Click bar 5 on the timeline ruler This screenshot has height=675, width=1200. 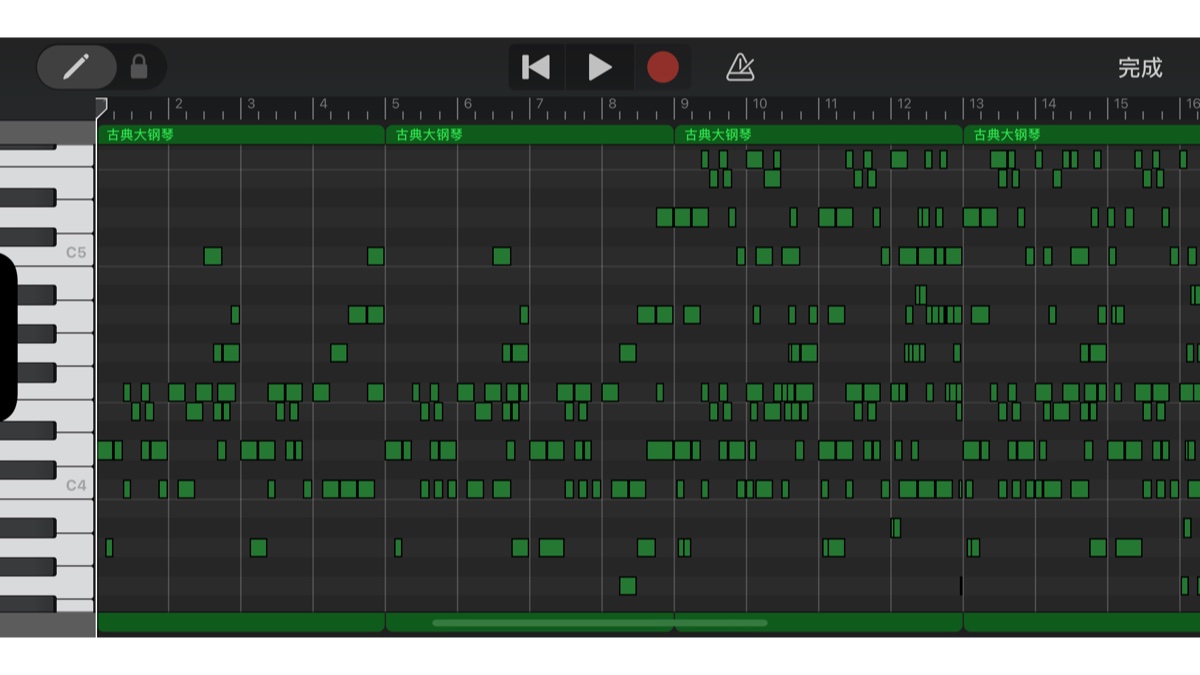click(394, 105)
